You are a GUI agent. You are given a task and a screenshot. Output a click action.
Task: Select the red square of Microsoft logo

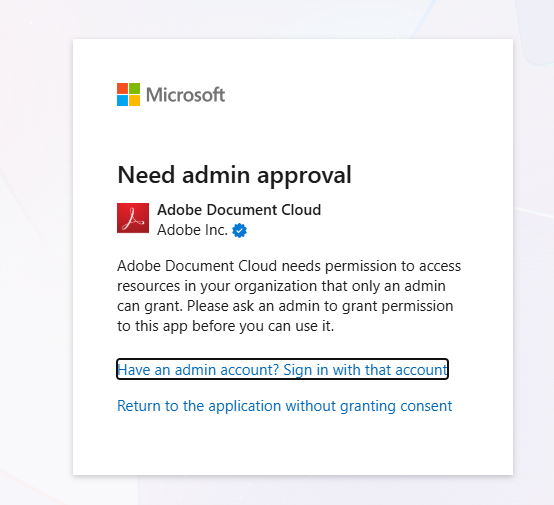coord(122,88)
